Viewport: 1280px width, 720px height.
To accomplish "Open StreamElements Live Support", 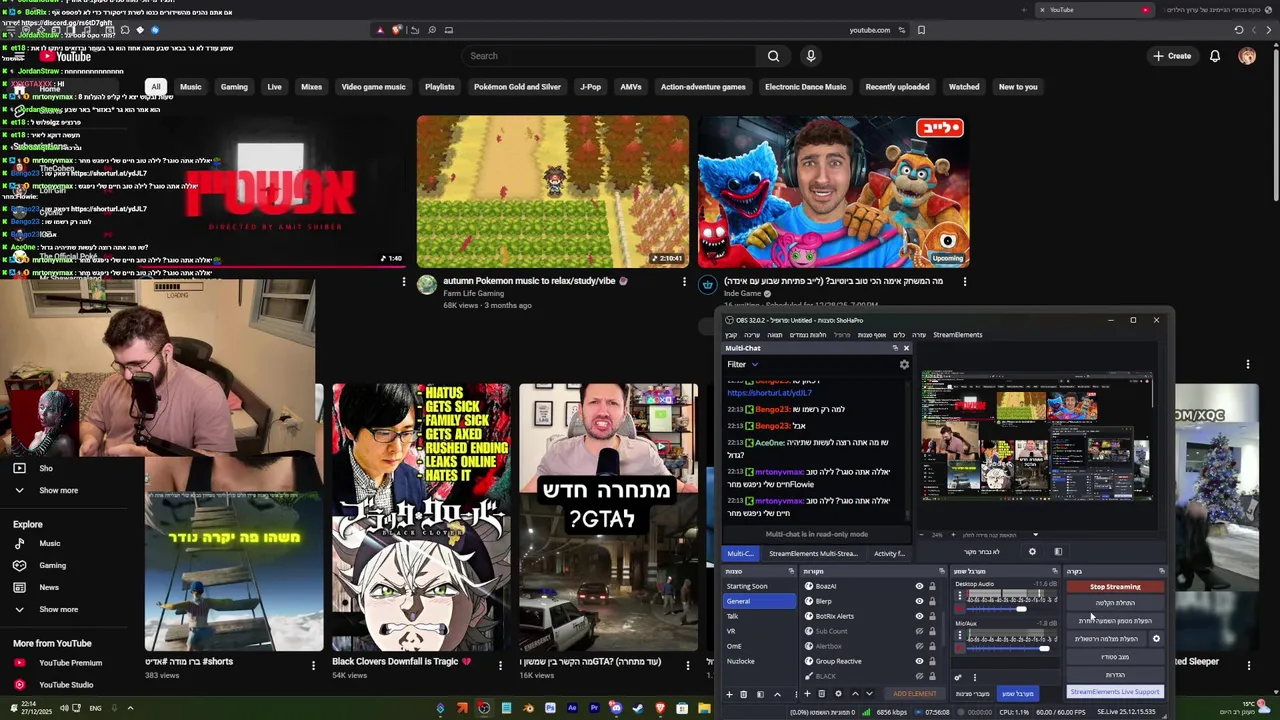I will click(x=1115, y=692).
